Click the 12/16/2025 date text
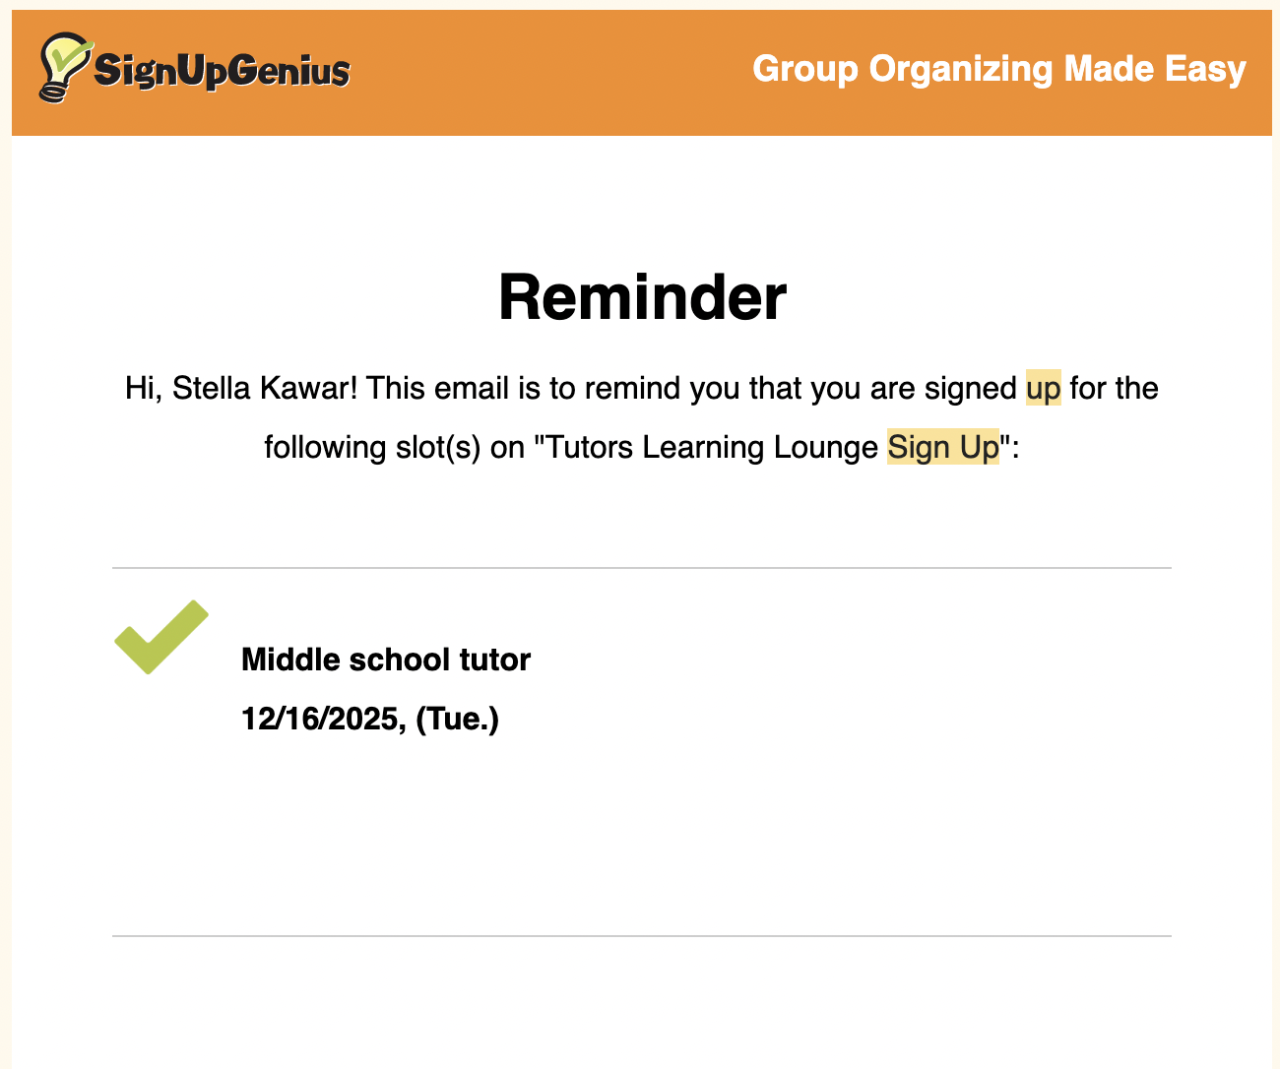1280x1069 pixels. click(323, 719)
